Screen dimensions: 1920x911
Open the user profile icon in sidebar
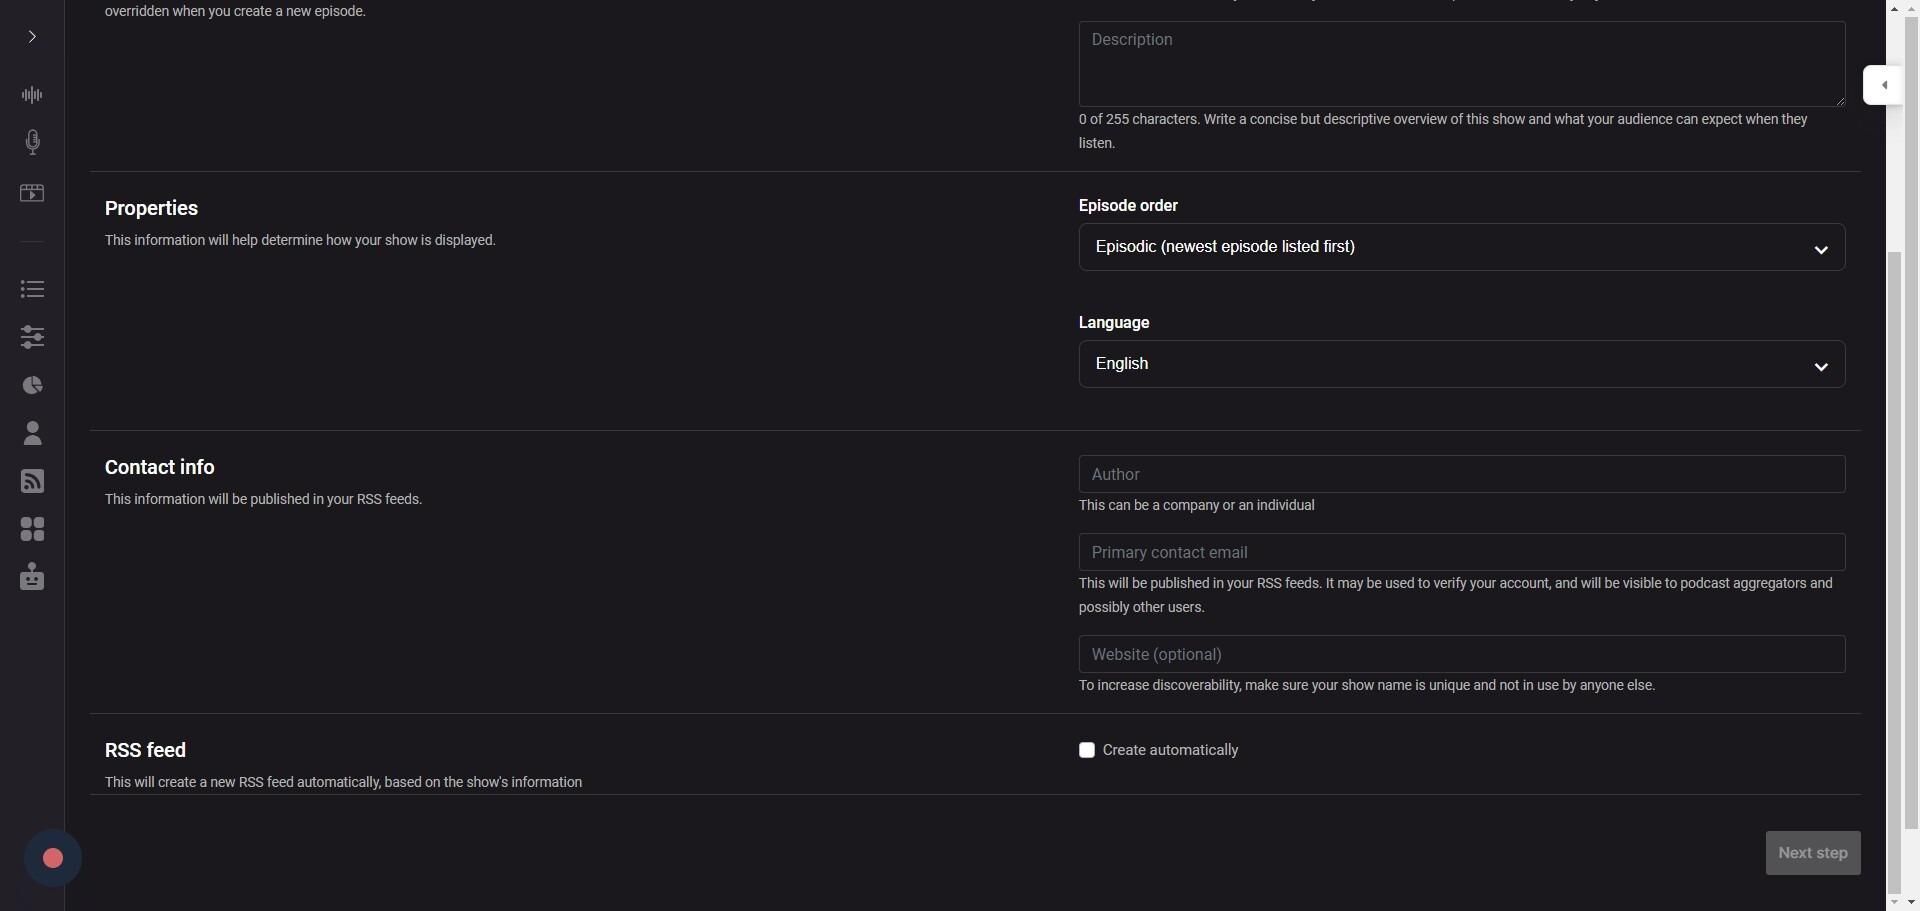32,433
